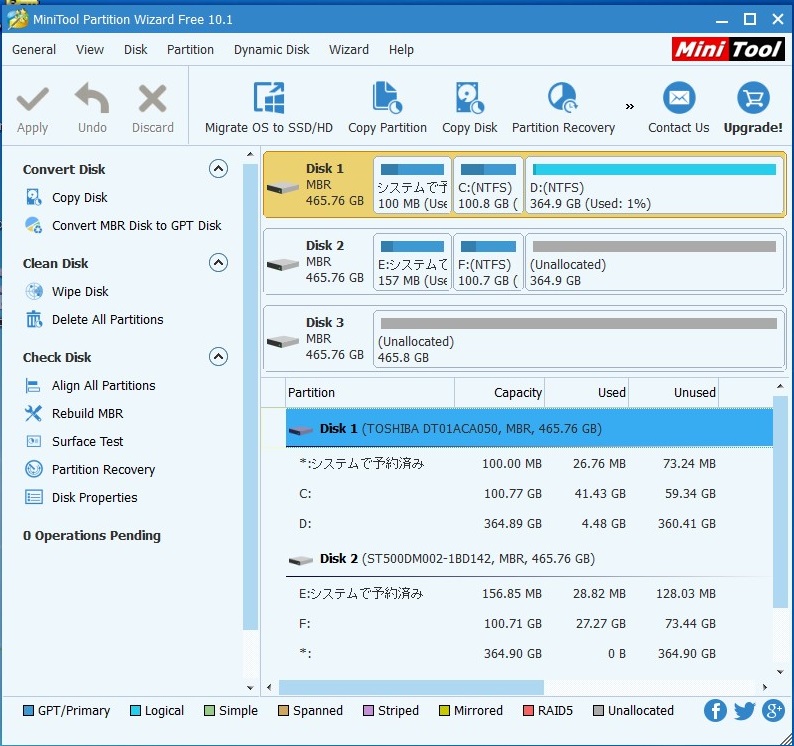Click the left sidebar vertical scrollbar
The image size is (794, 746).
click(250, 395)
